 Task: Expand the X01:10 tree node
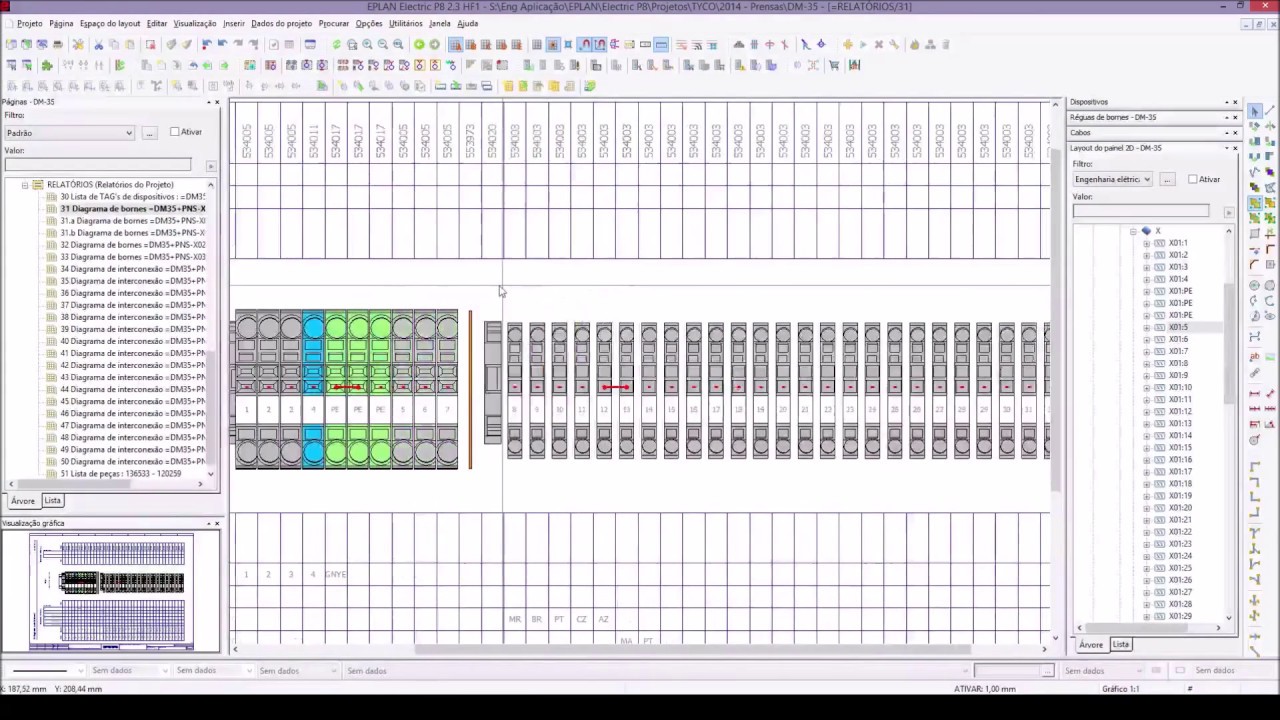1147,387
